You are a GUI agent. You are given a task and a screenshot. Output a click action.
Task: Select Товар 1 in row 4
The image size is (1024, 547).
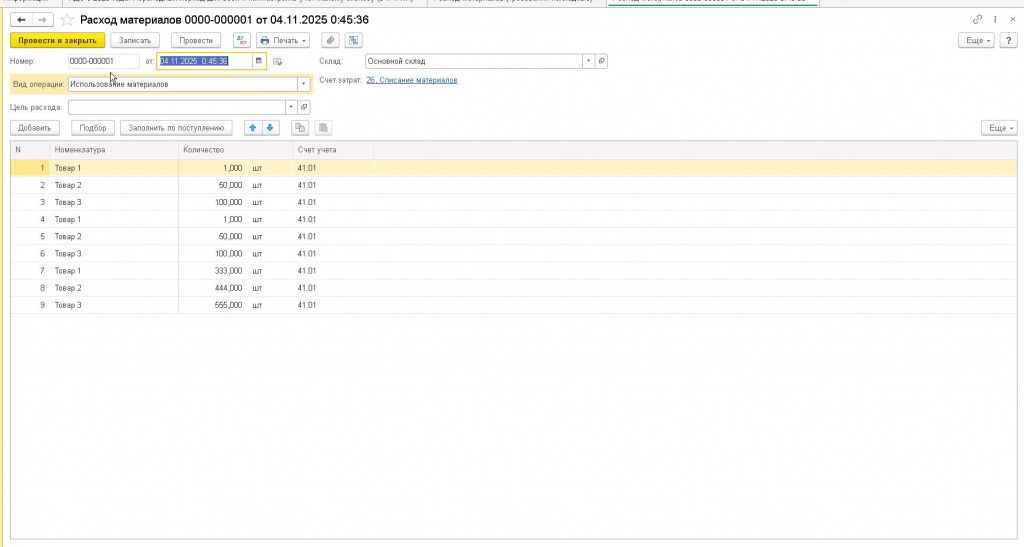[x=68, y=219]
